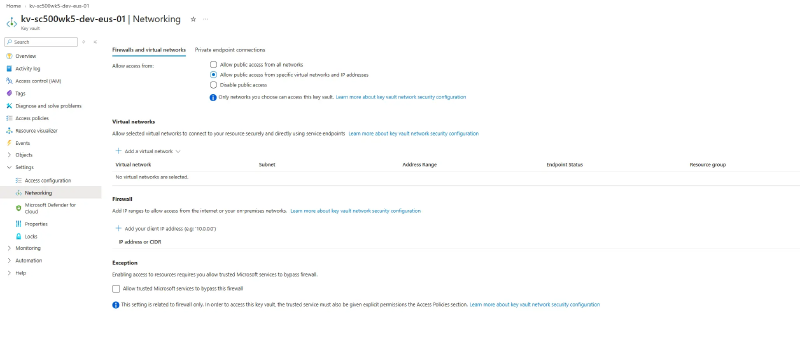Open Overview from the sidebar menu
The image size is (800, 361).
[26, 56]
